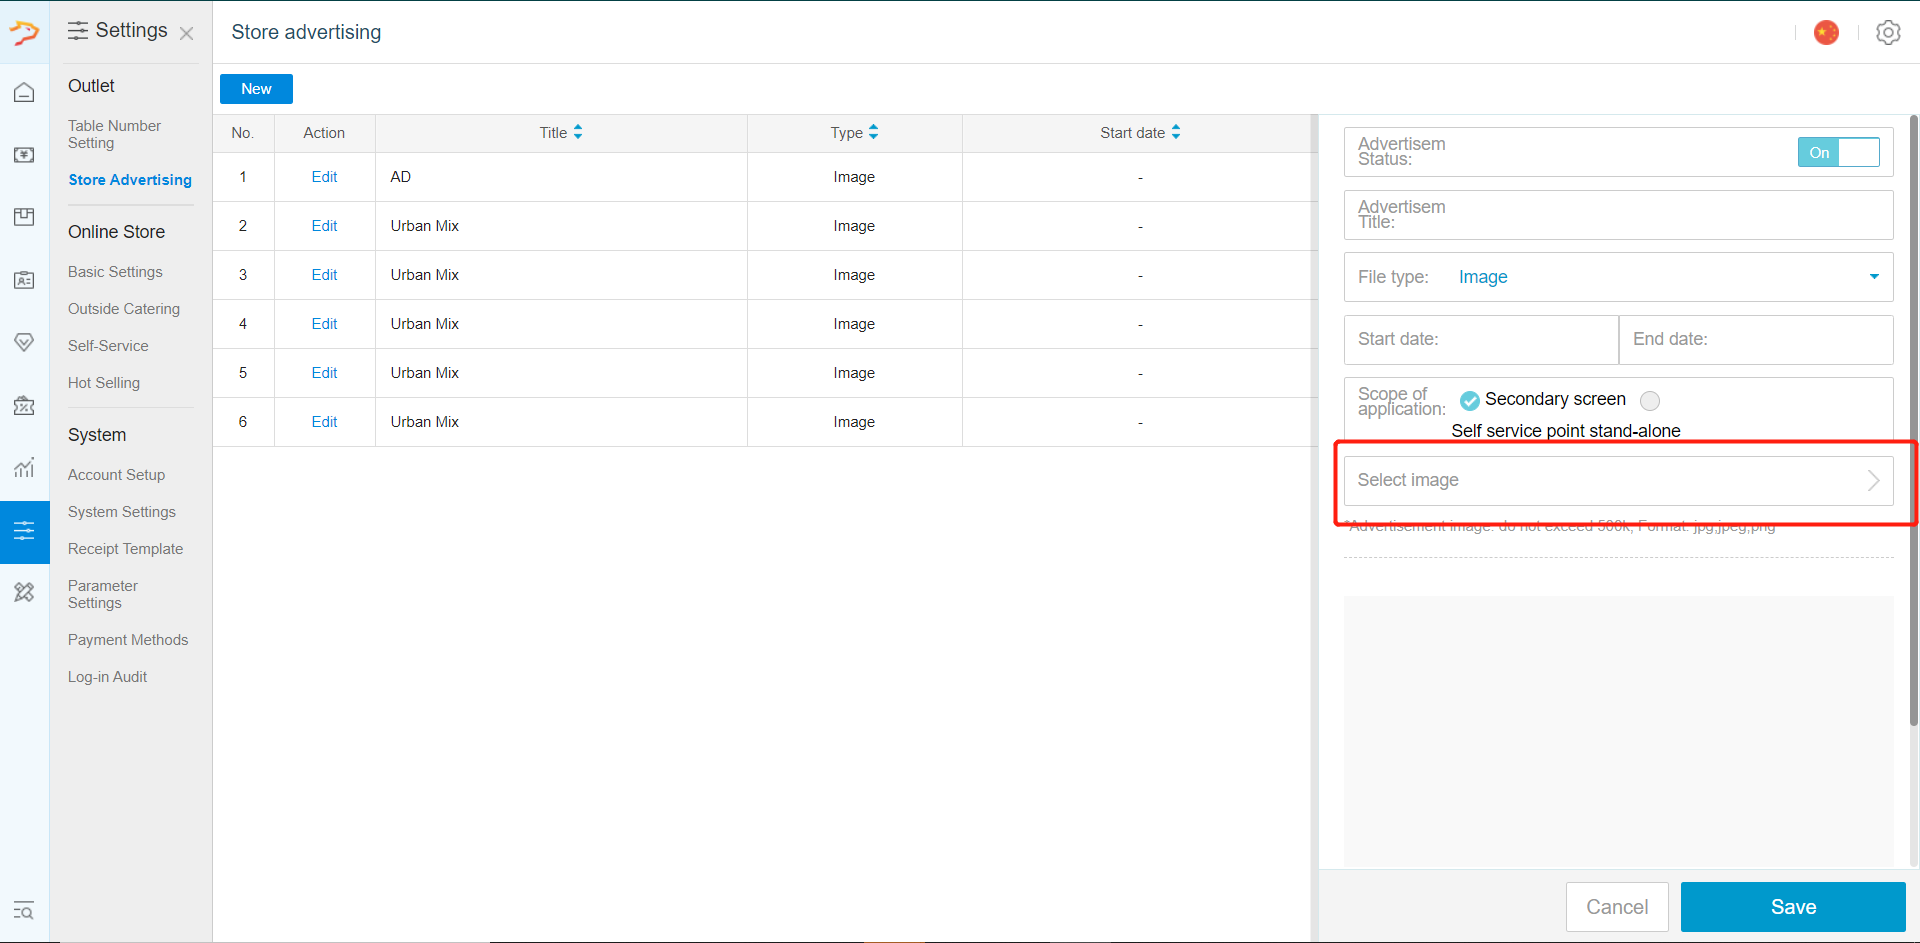This screenshot has width=1920, height=943.
Task: Click the New button
Action: coord(256,89)
